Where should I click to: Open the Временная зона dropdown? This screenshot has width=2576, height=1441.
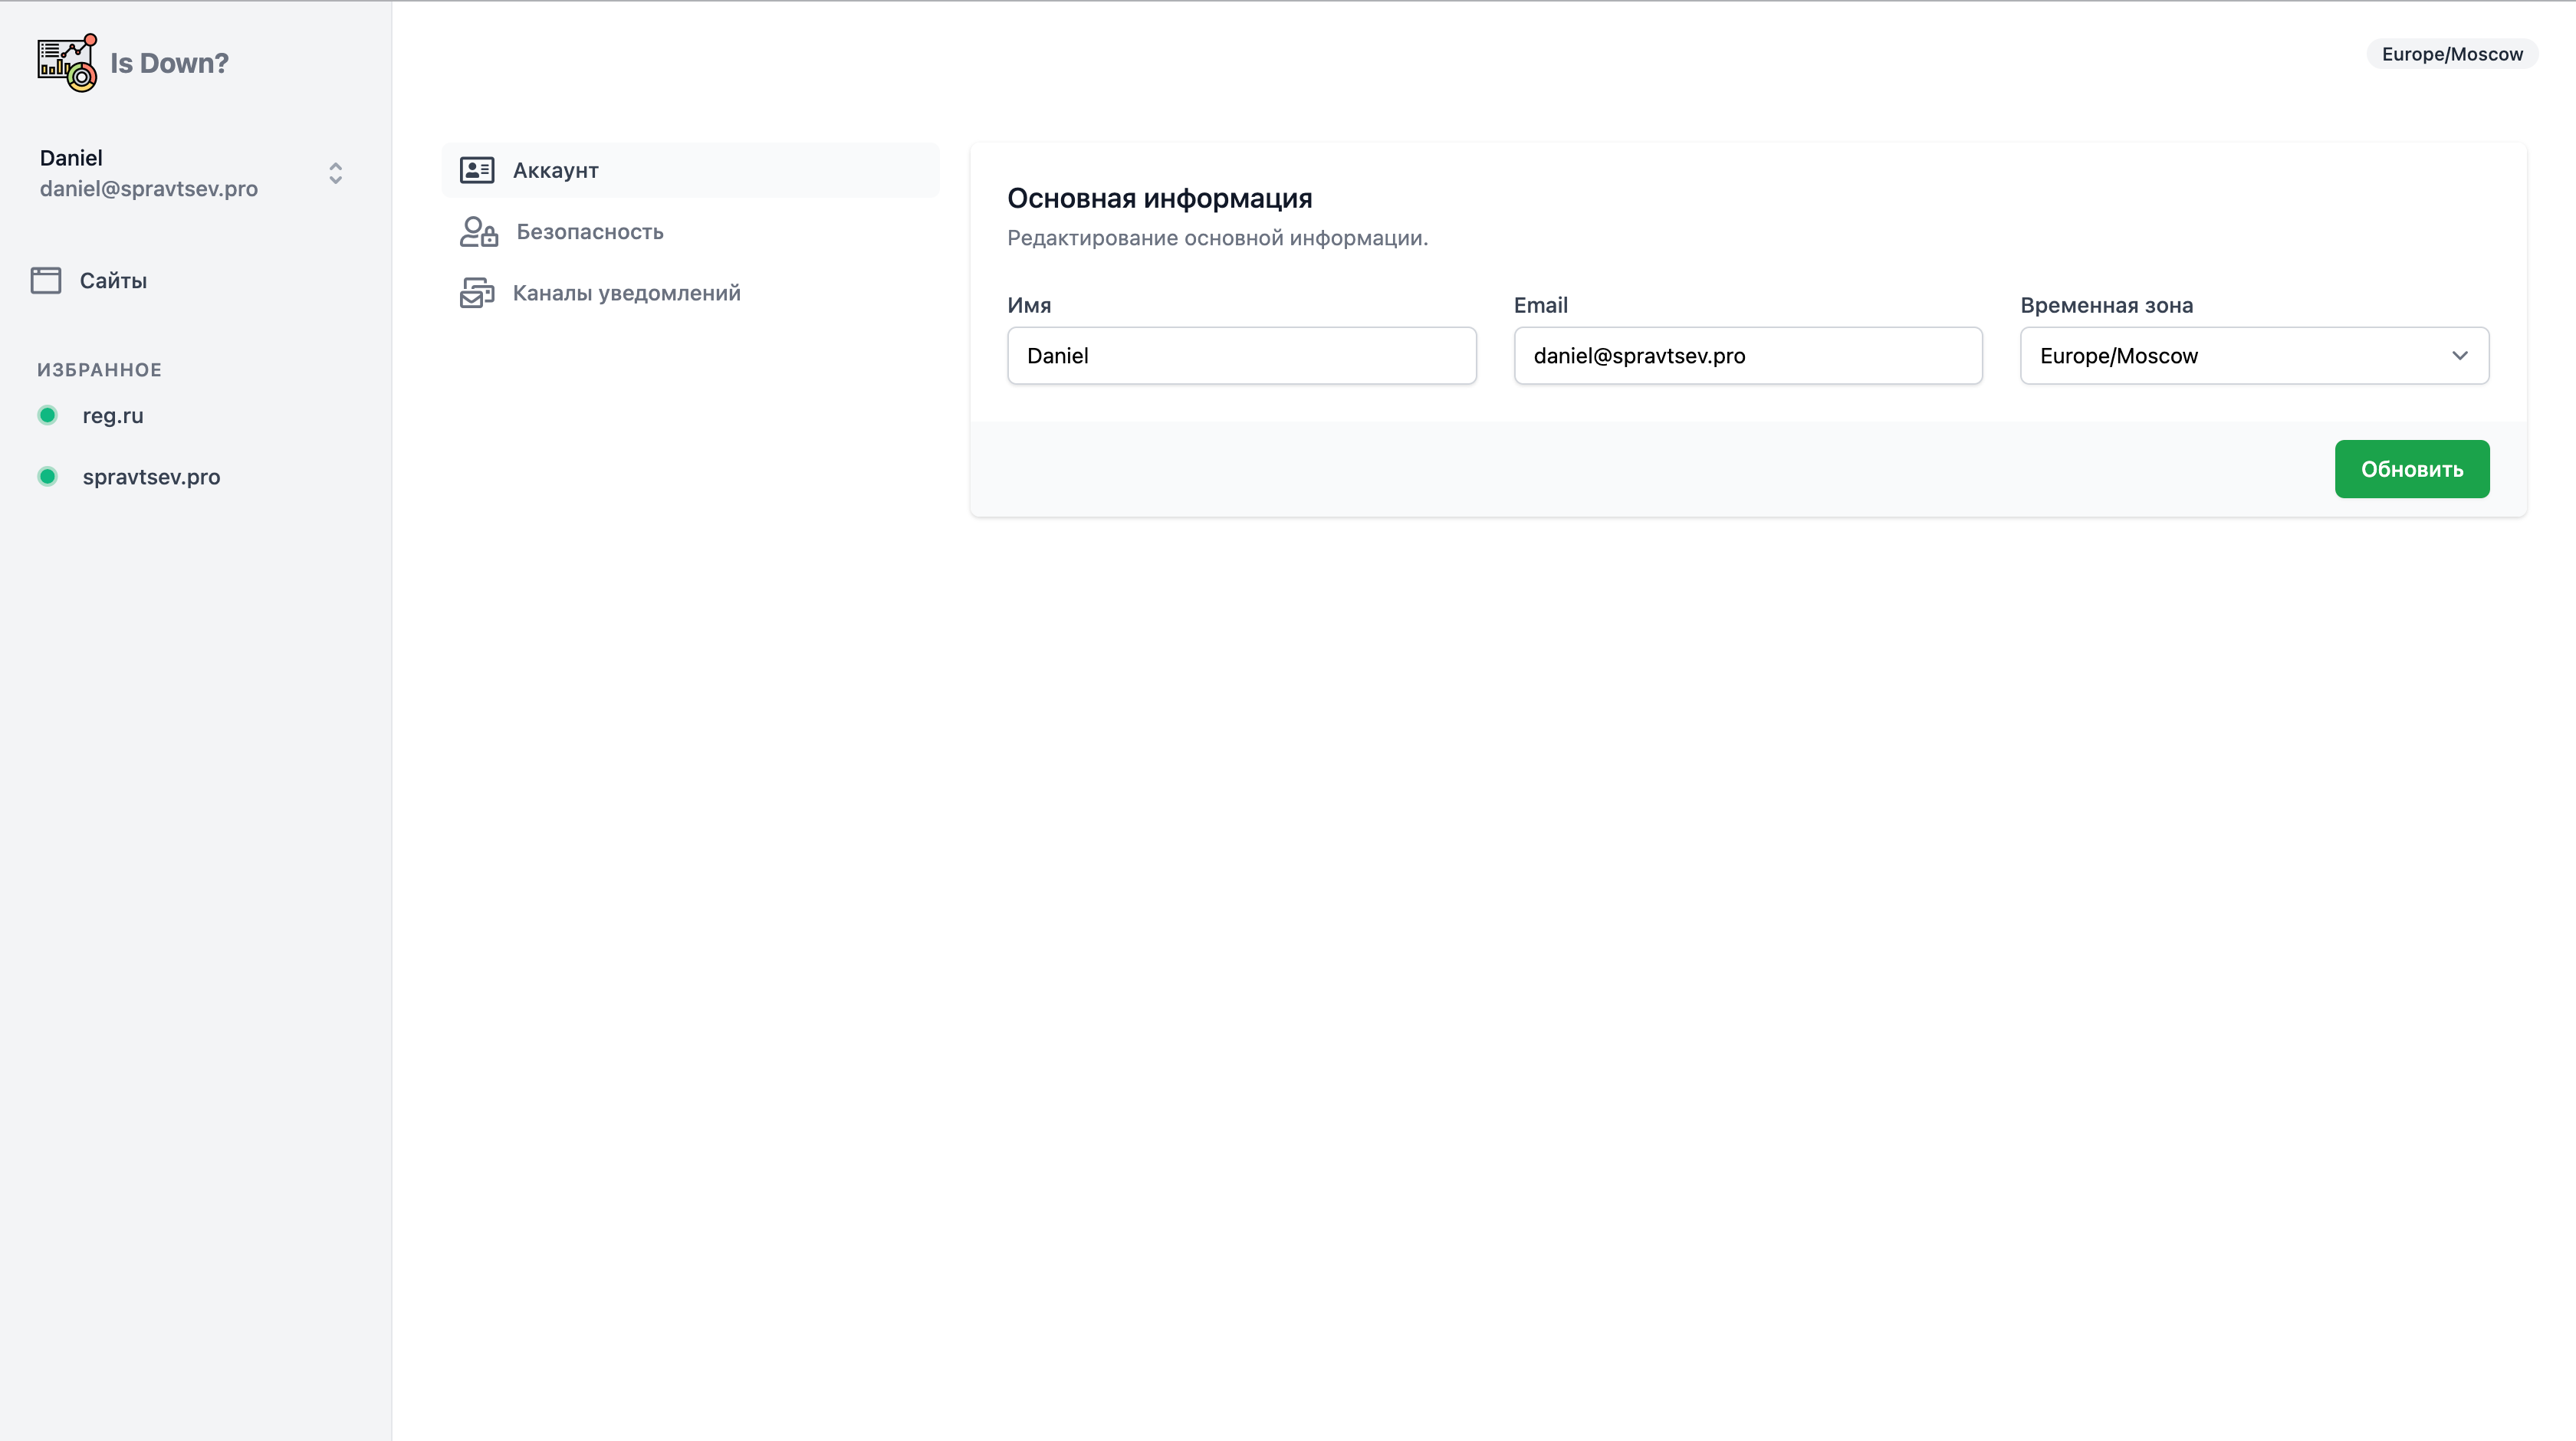point(2240,356)
